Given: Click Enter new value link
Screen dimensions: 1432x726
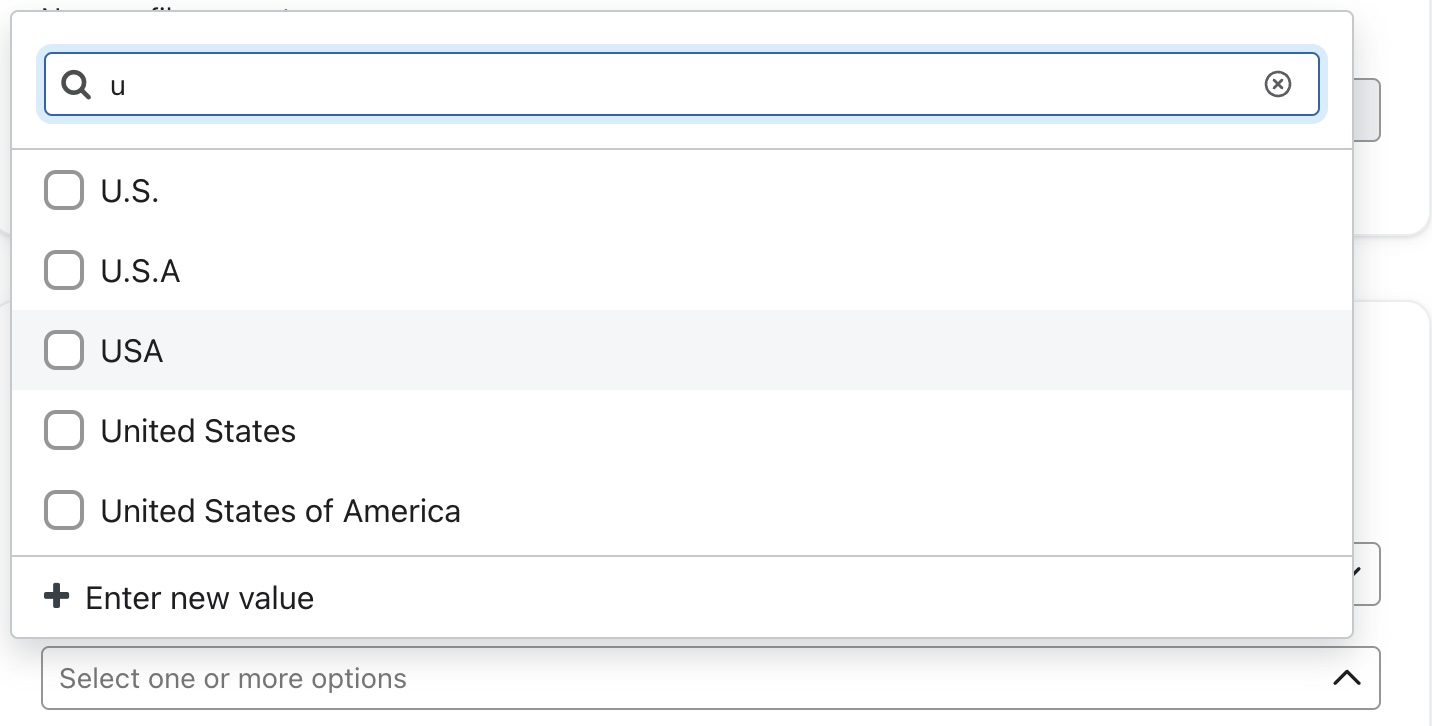Looking at the screenshot, I should (x=199, y=598).
